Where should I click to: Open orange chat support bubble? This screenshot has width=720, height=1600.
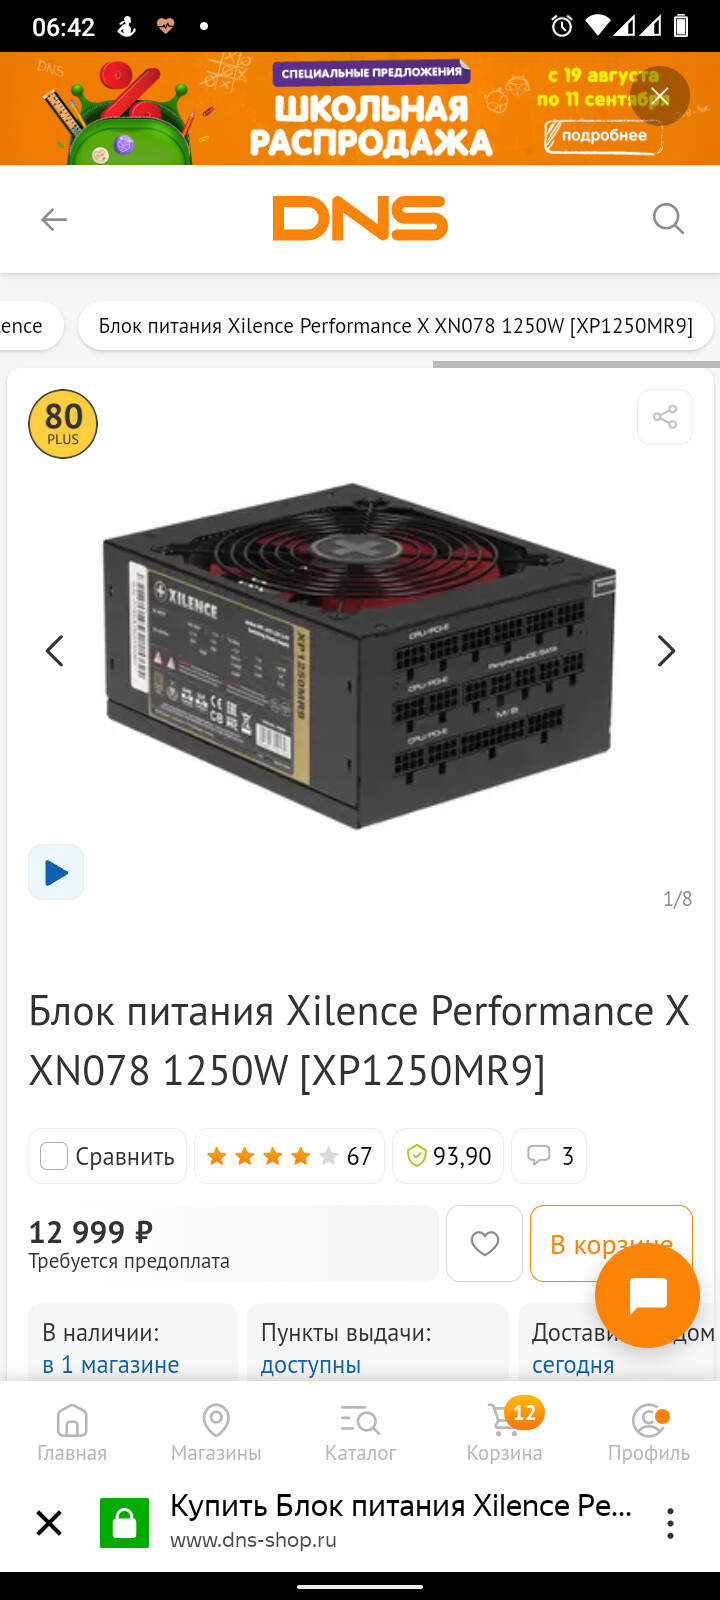[647, 1295]
